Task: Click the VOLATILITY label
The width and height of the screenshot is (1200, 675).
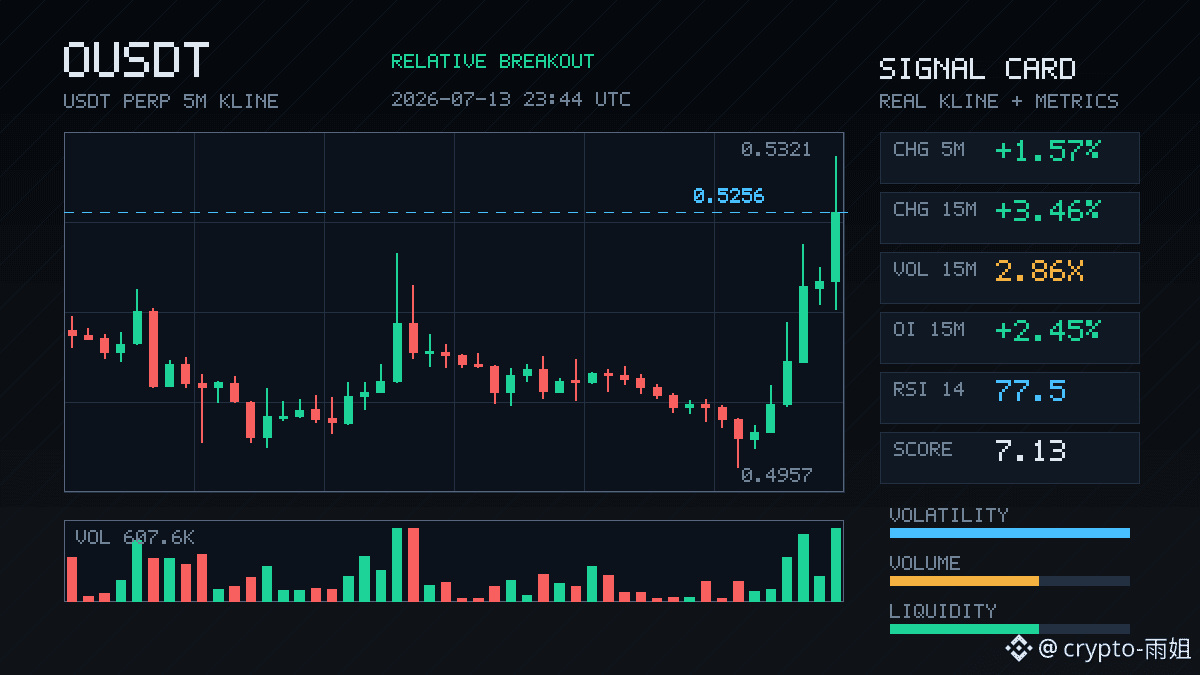Action: pyautogui.click(x=949, y=515)
